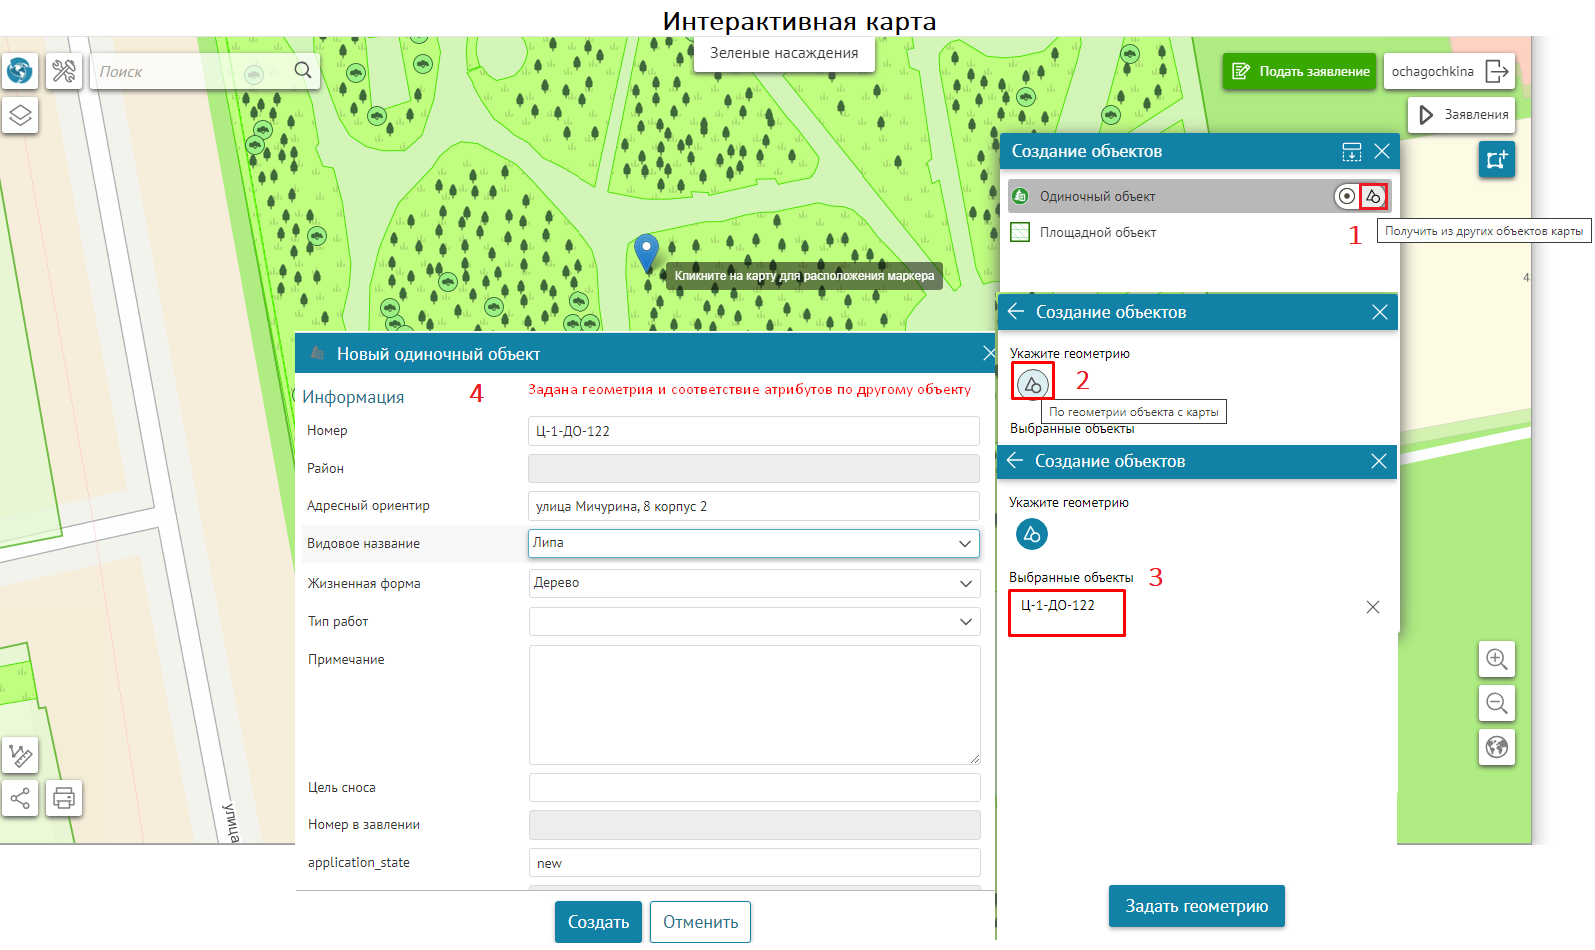The image size is (1595, 950).
Task: Open the layers panel icon
Action: pyautogui.click(x=20, y=116)
